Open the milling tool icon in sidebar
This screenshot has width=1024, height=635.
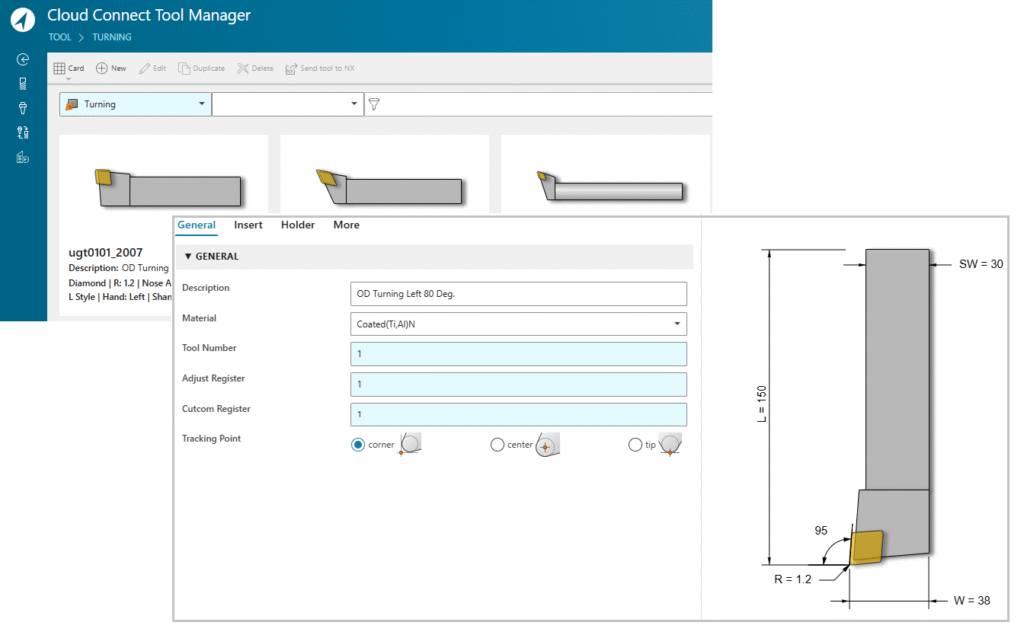pos(23,84)
